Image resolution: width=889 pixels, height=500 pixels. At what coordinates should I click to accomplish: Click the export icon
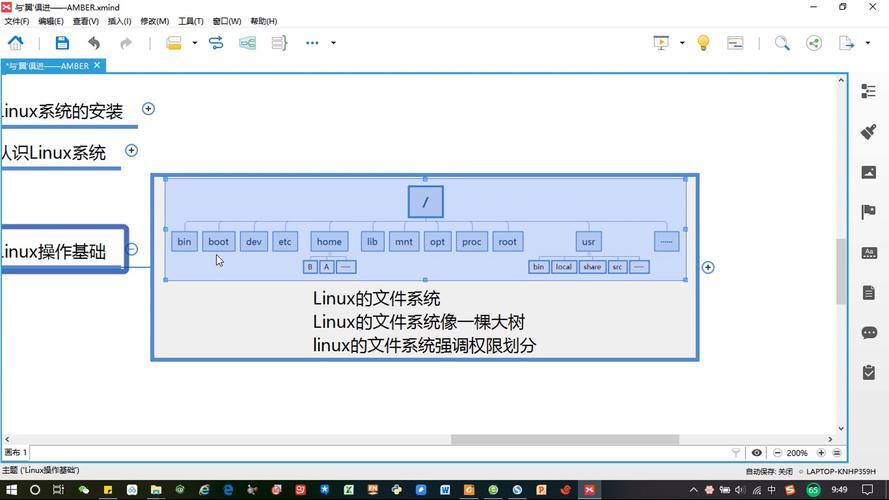846,43
